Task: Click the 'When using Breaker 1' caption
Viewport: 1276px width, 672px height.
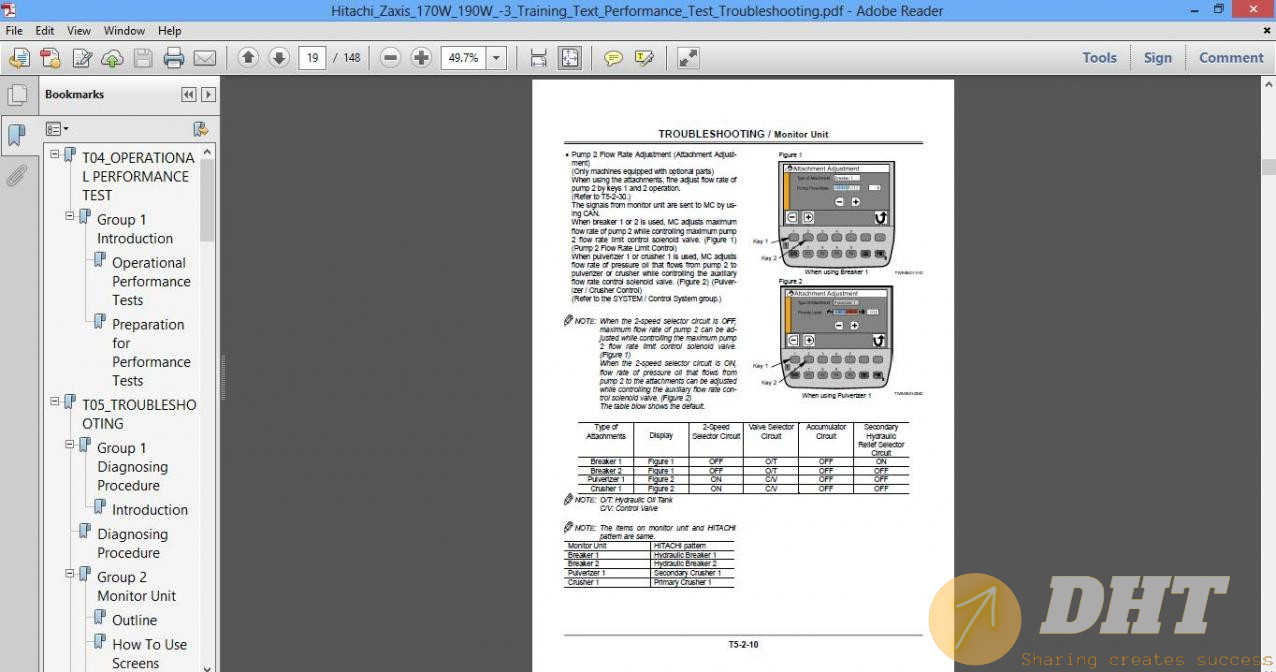Action: [x=835, y=272]
